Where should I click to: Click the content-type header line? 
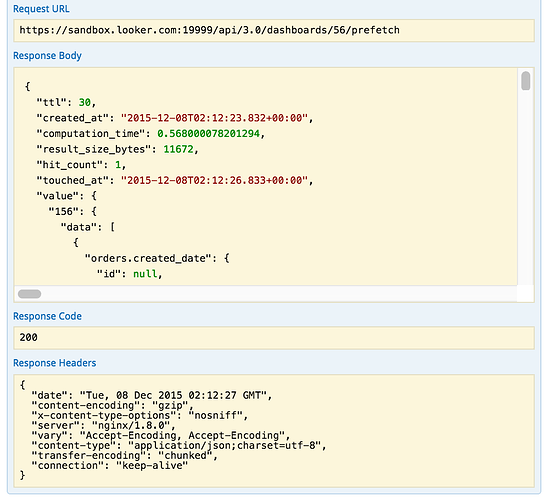[x=179, y=445]
